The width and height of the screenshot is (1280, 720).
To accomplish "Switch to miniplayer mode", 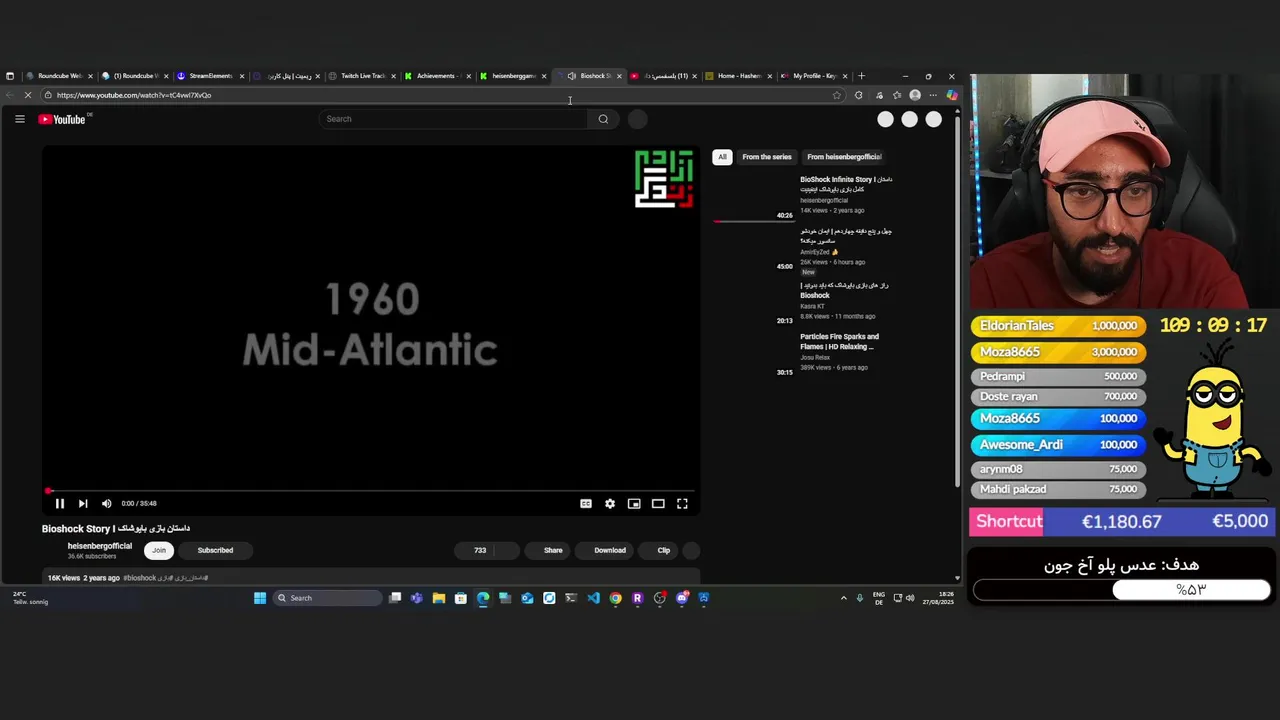I will [x=634, y=504].
